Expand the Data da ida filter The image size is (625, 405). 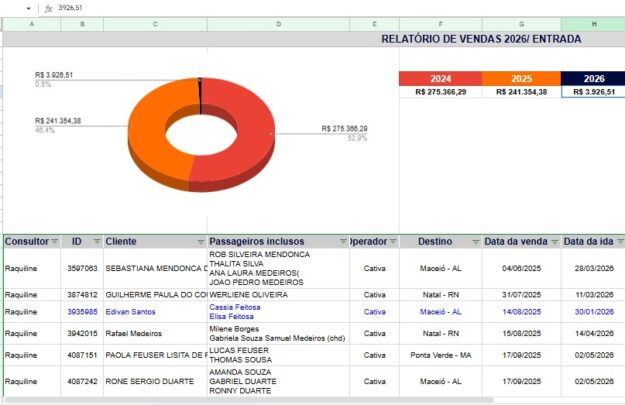[619, 242]
